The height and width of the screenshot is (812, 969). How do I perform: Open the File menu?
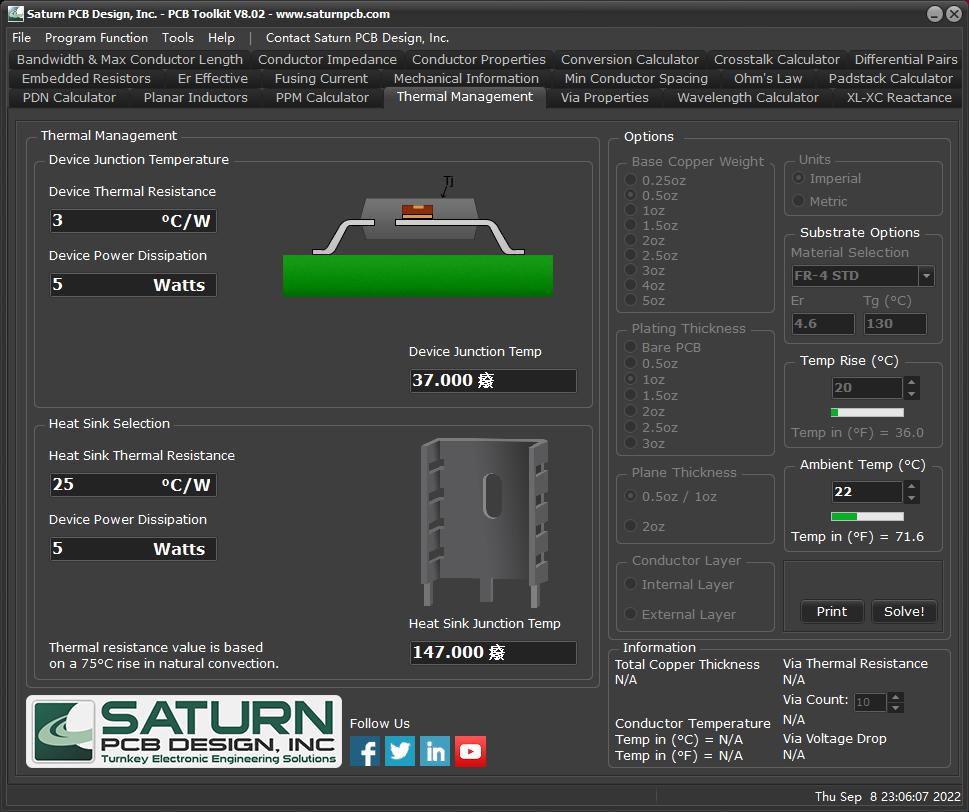point(22,38)
